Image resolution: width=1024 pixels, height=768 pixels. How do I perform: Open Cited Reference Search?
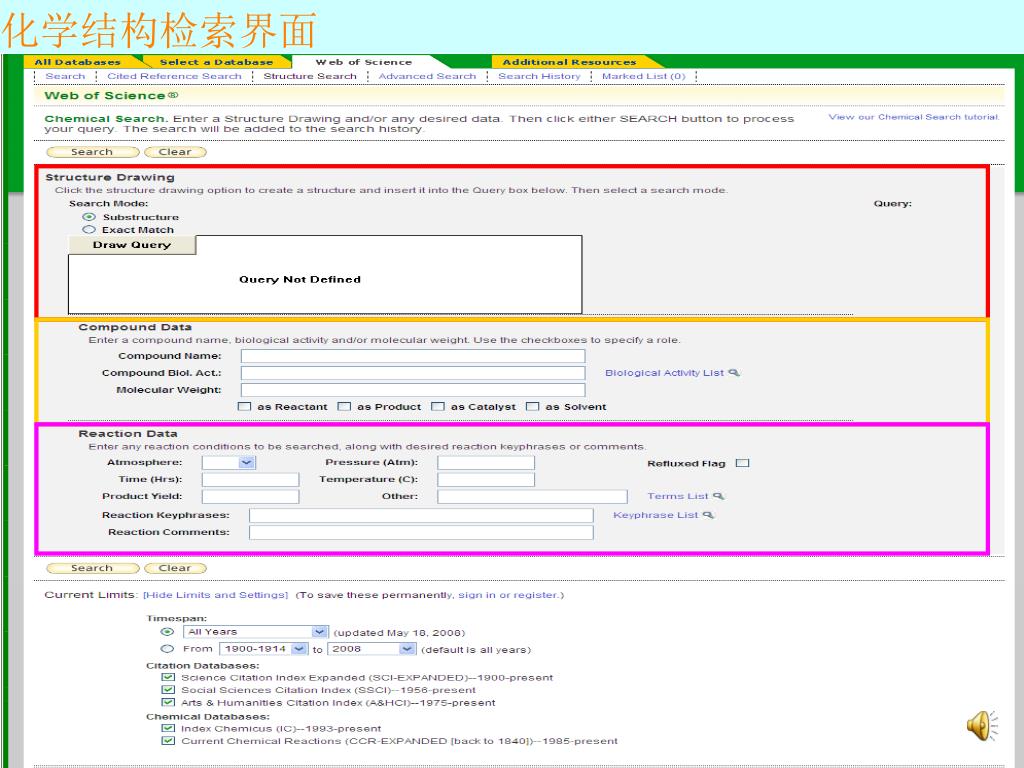pyautogui.click(x=174, y=76)
